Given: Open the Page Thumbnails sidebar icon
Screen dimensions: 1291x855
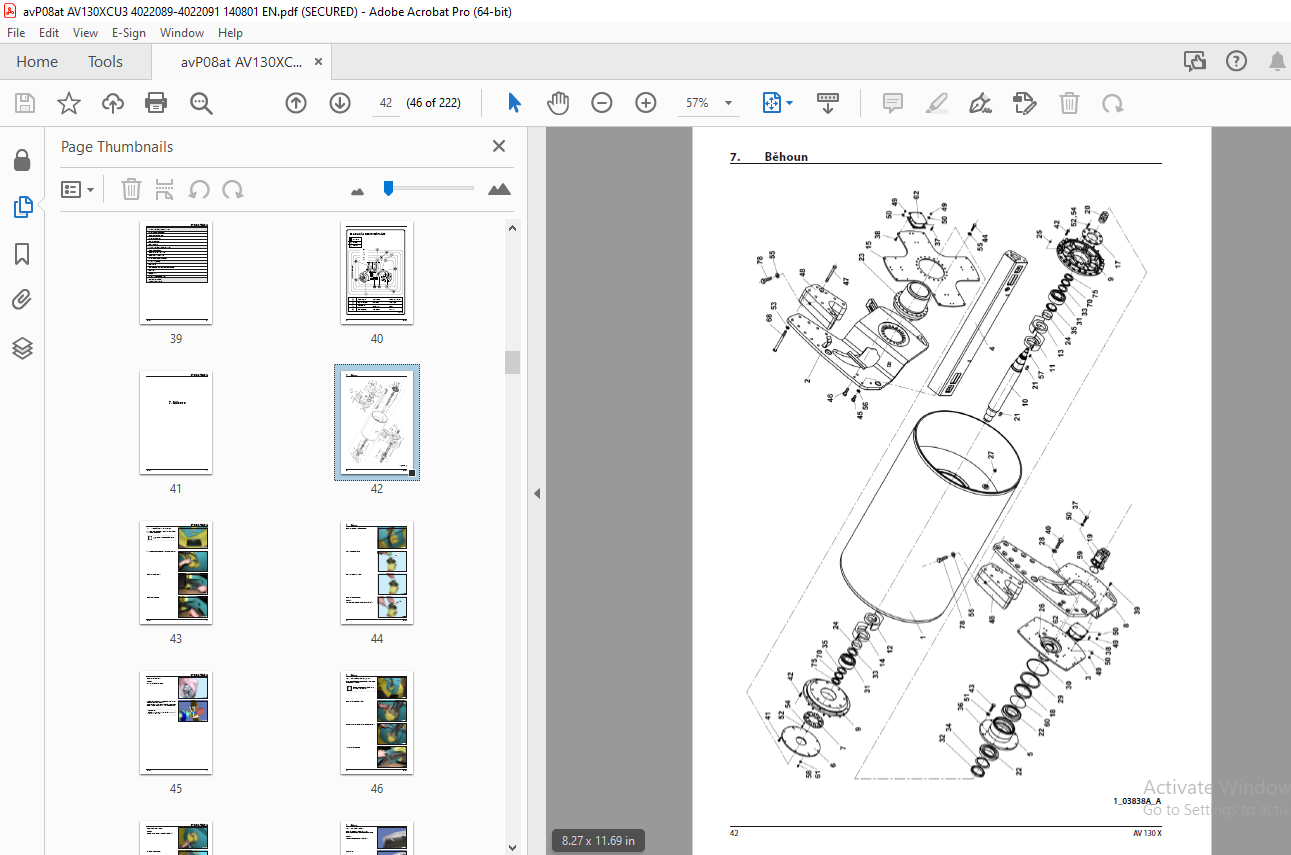Looking at the screenshot, I should (x=22, y=207).
